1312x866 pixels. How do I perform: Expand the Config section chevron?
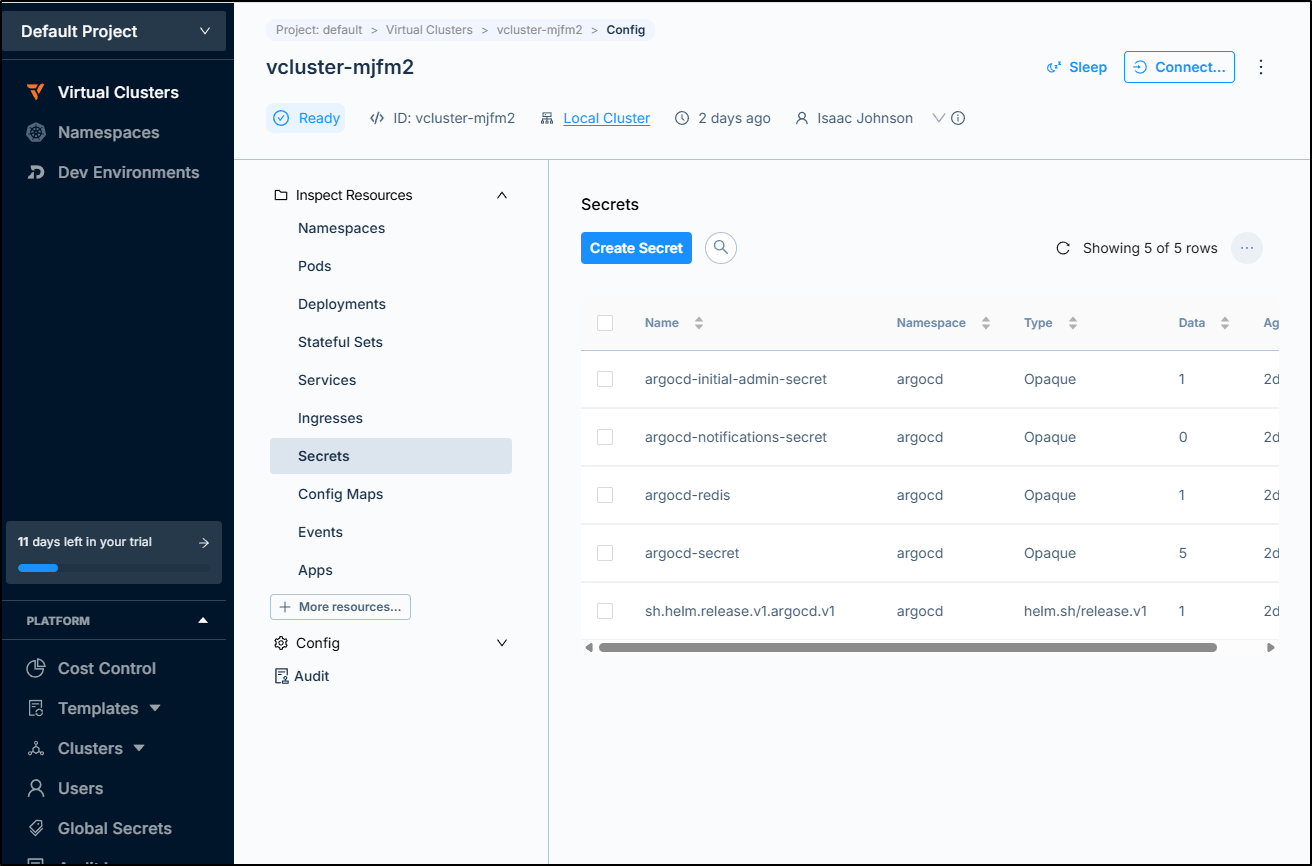tap(502, 643)
